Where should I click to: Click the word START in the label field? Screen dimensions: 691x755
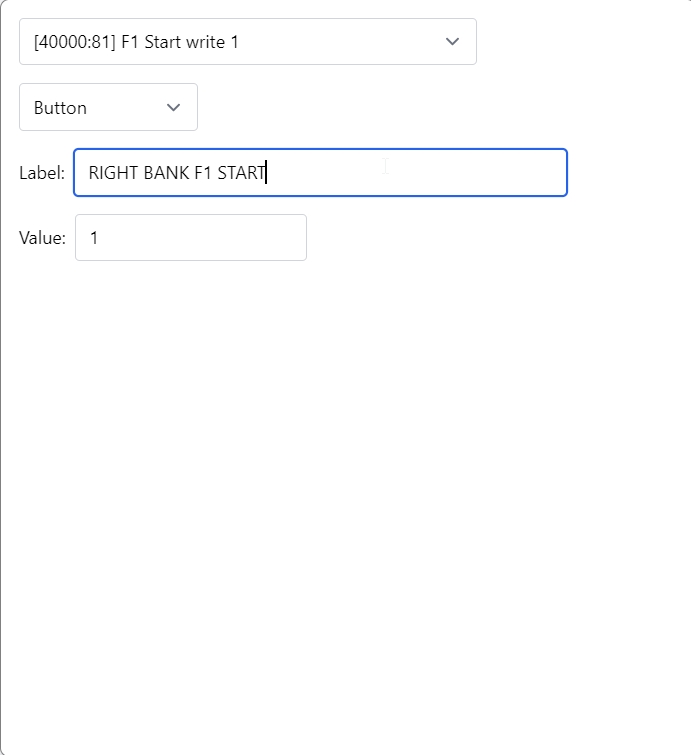click(x=241, y=173)
